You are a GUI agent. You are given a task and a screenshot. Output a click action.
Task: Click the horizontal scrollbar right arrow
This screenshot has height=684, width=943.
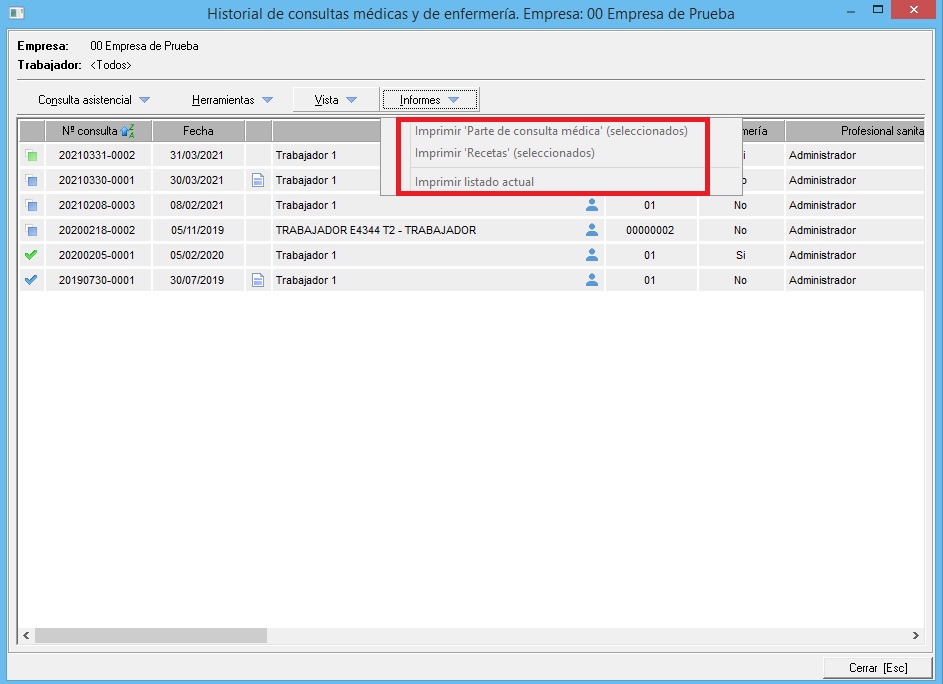[915, 635]
